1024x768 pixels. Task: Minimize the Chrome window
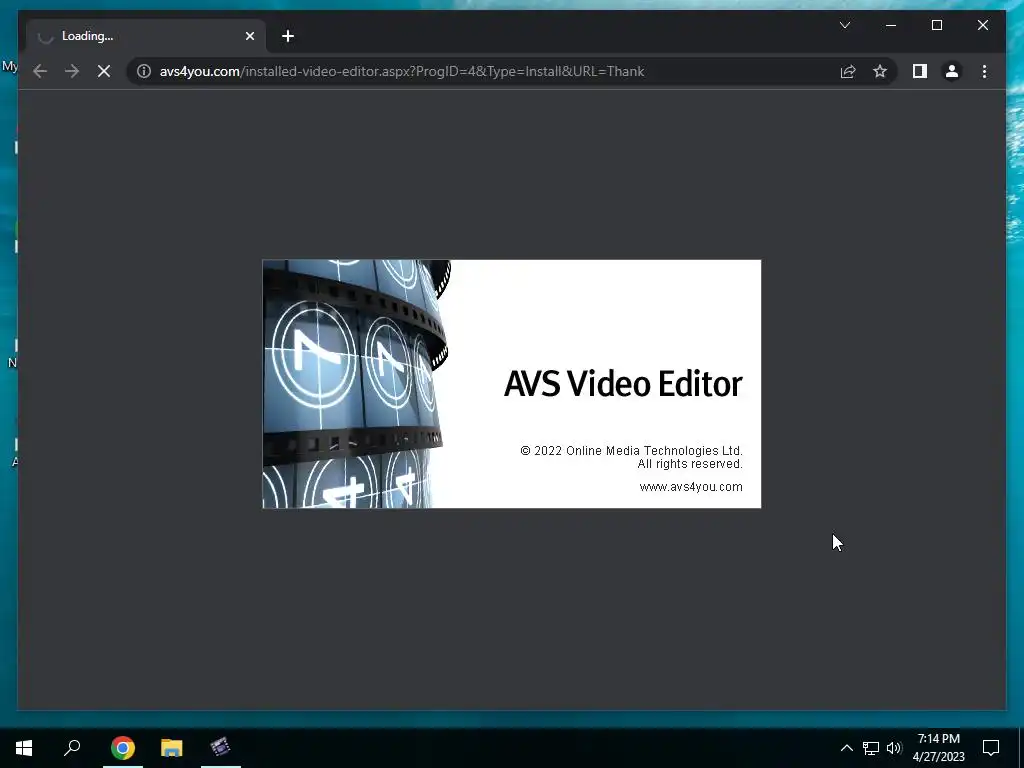pos(891,25)
